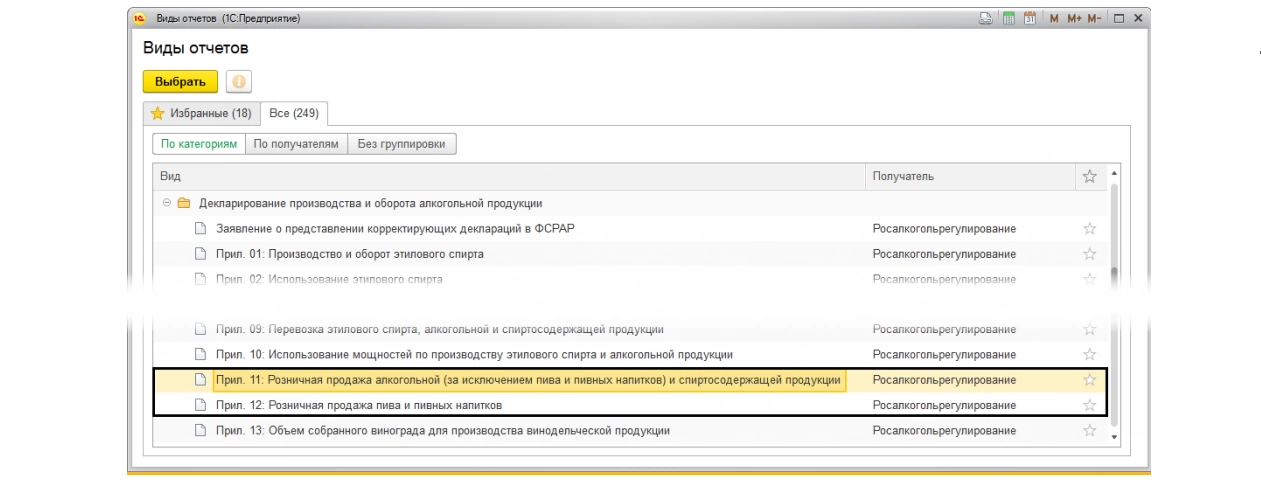Image resolution: width=1261 pixels, height=491 pixels.
Task: Click the star icon in column header
Action: (x=1090, y=176)
